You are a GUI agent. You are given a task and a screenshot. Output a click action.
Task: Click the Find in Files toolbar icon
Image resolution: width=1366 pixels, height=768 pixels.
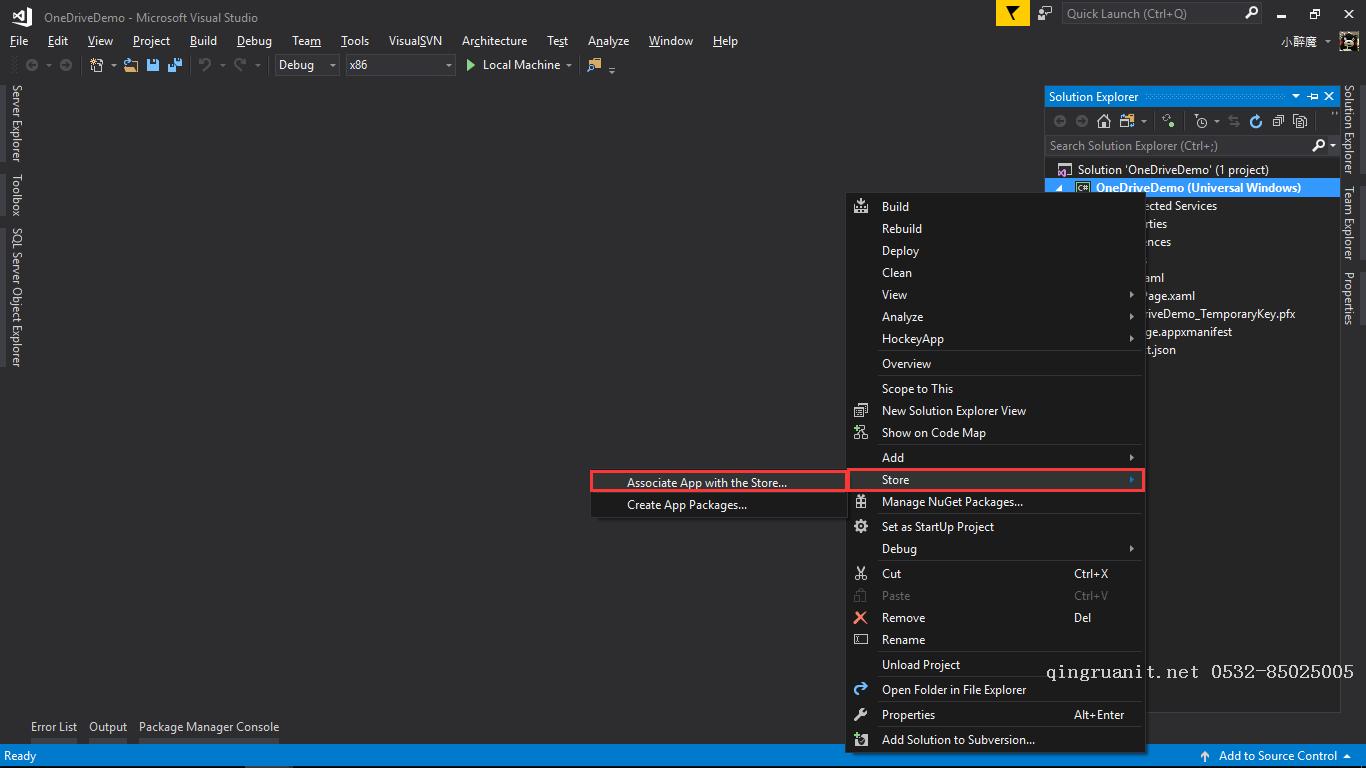(594, 65)
